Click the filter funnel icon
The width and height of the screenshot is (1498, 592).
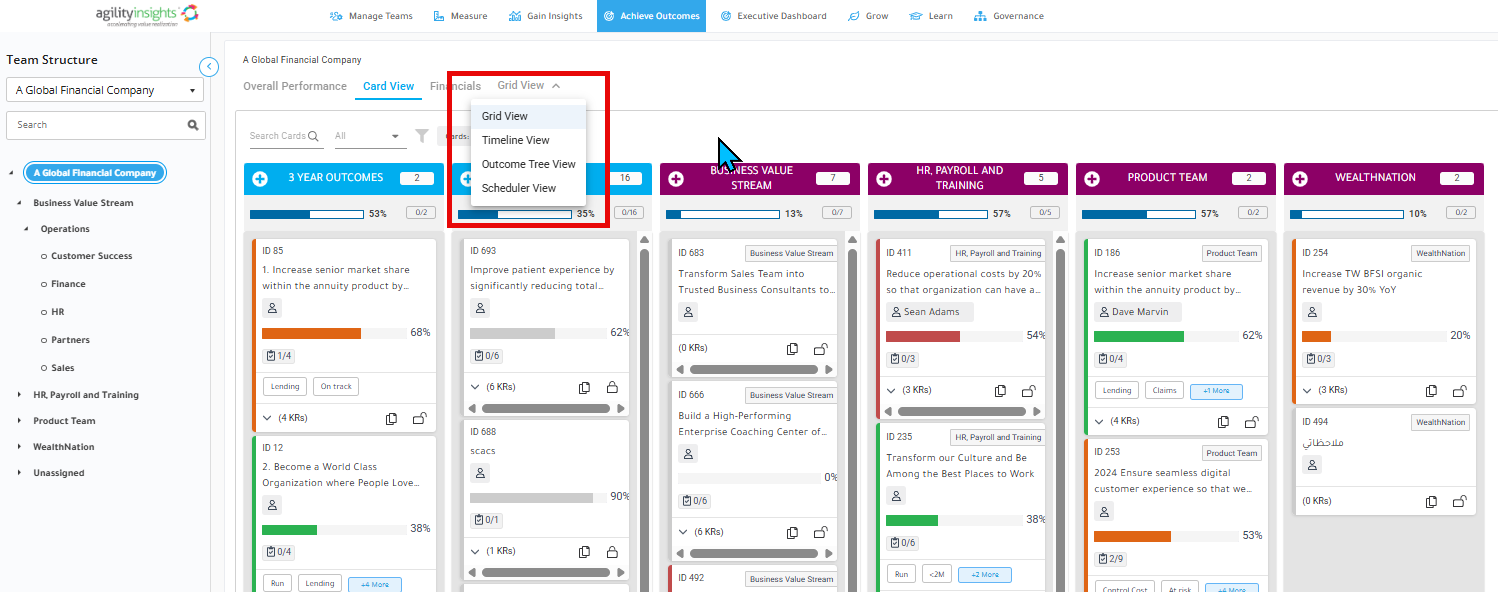[x=422, y=136]
